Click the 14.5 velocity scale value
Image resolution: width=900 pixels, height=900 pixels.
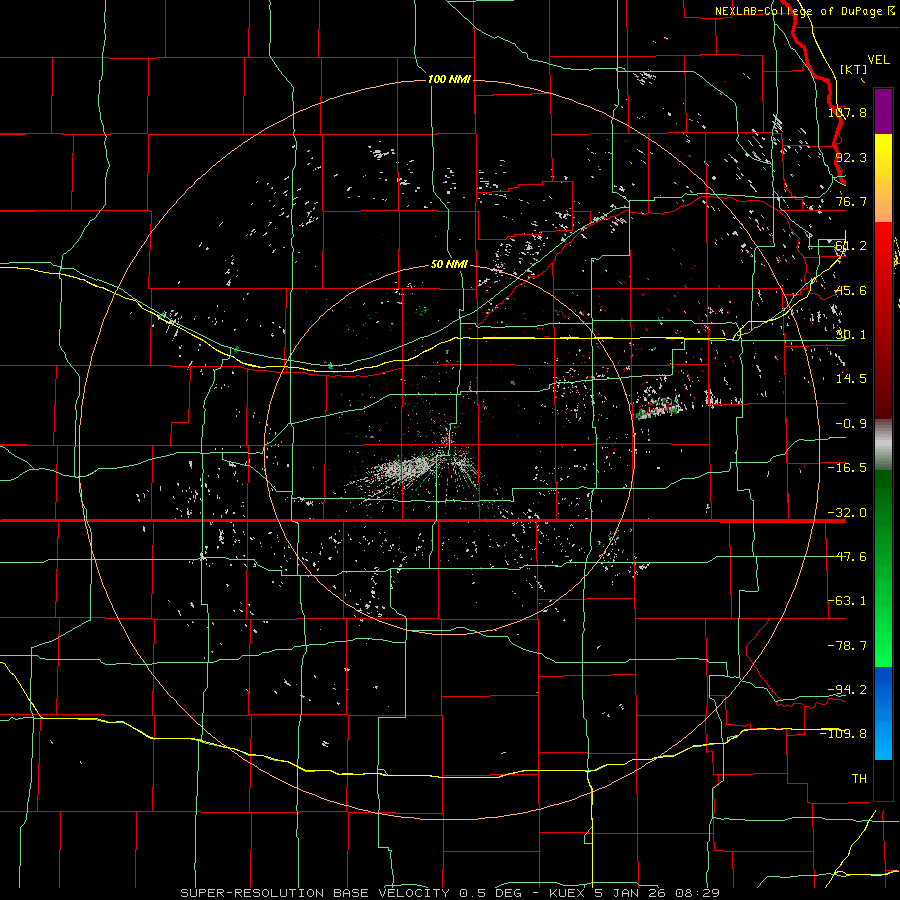tap(851, 379)
